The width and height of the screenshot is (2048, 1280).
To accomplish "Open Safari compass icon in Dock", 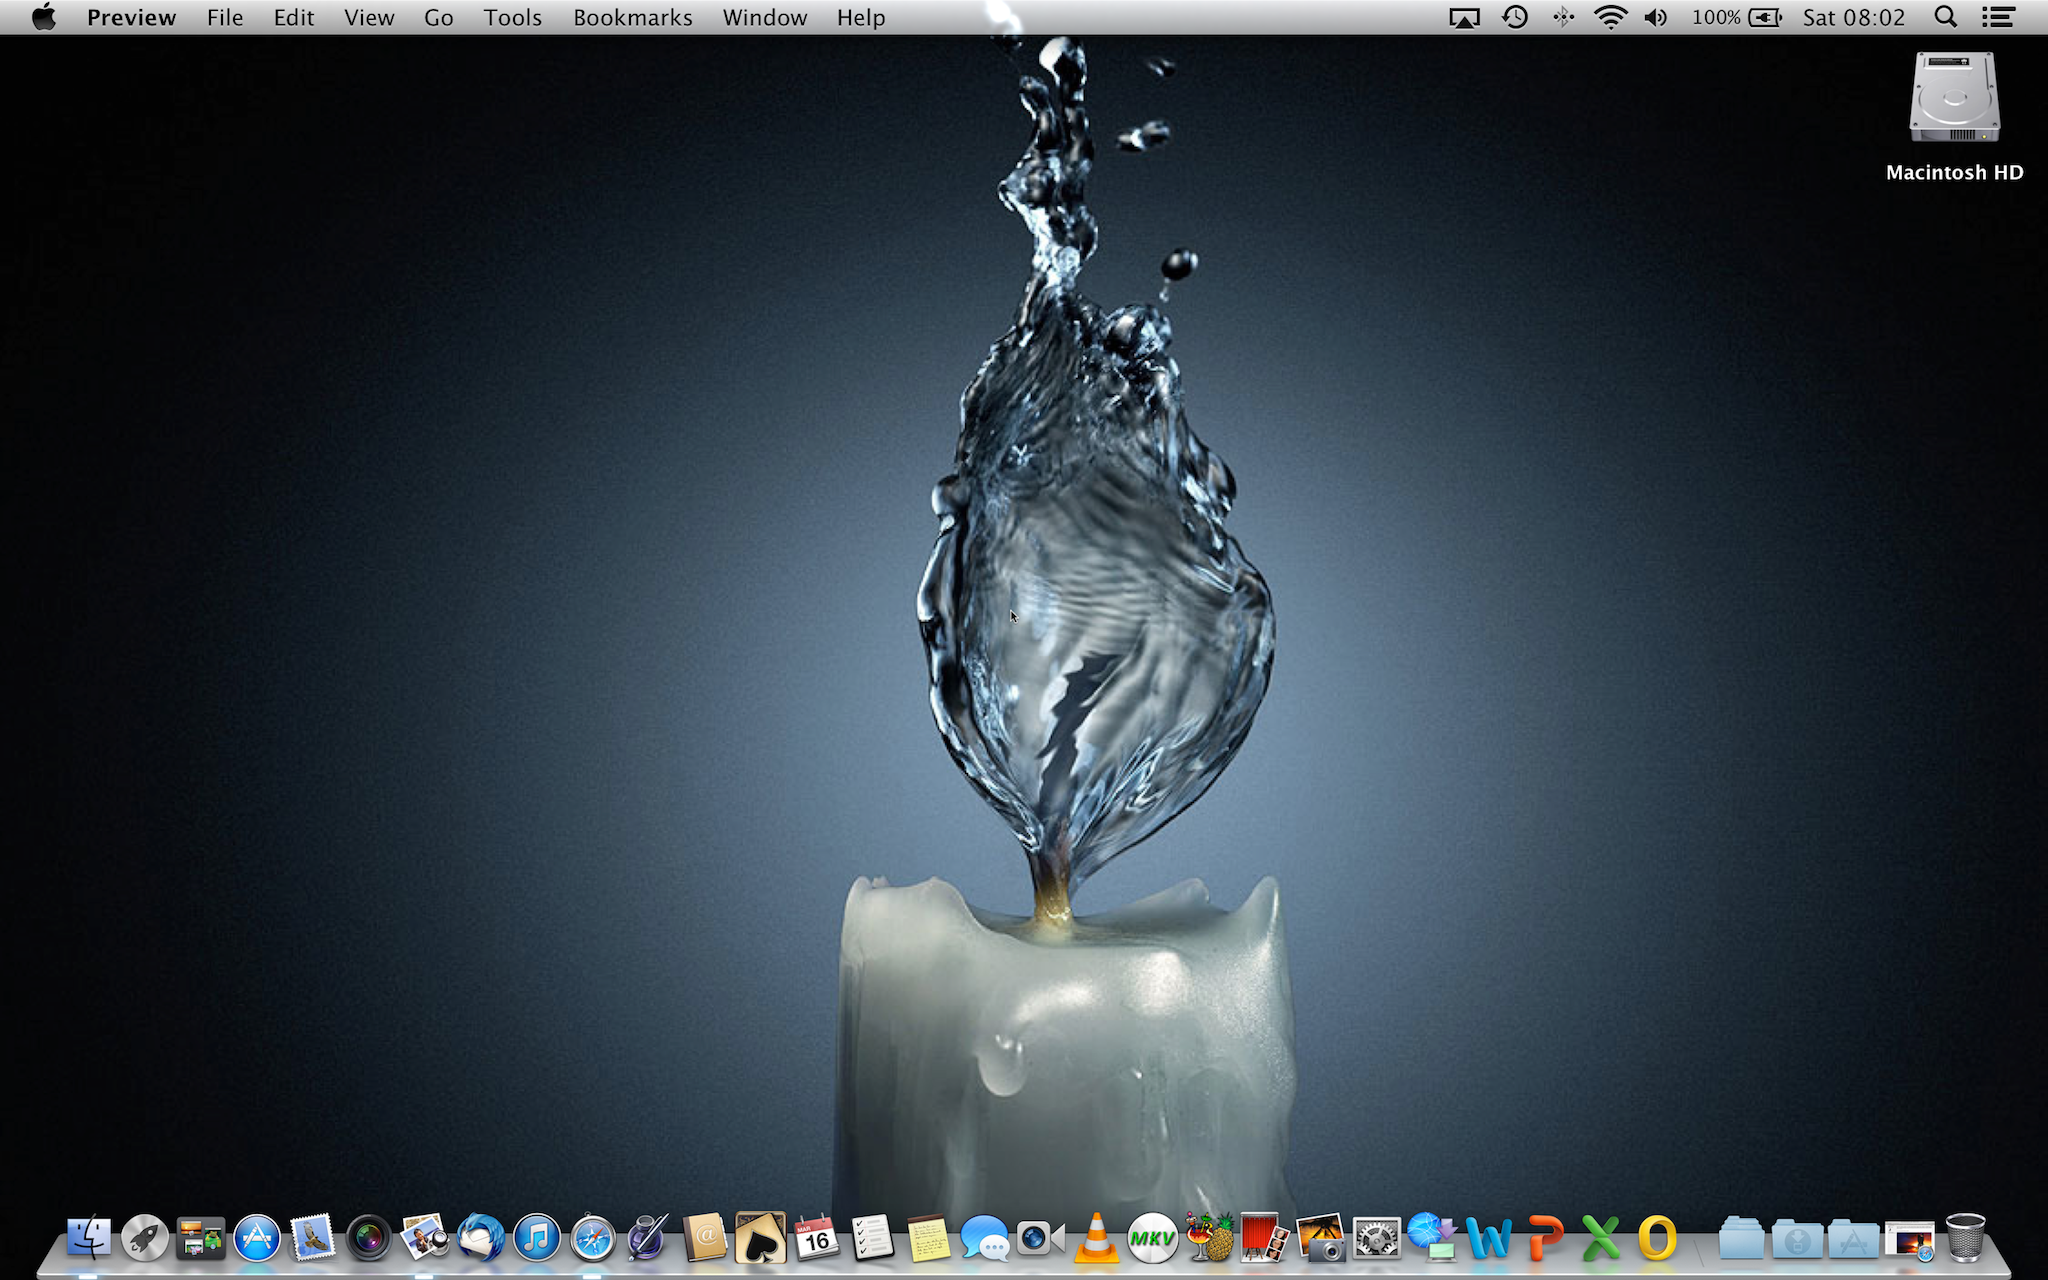I will point(593,1238).
